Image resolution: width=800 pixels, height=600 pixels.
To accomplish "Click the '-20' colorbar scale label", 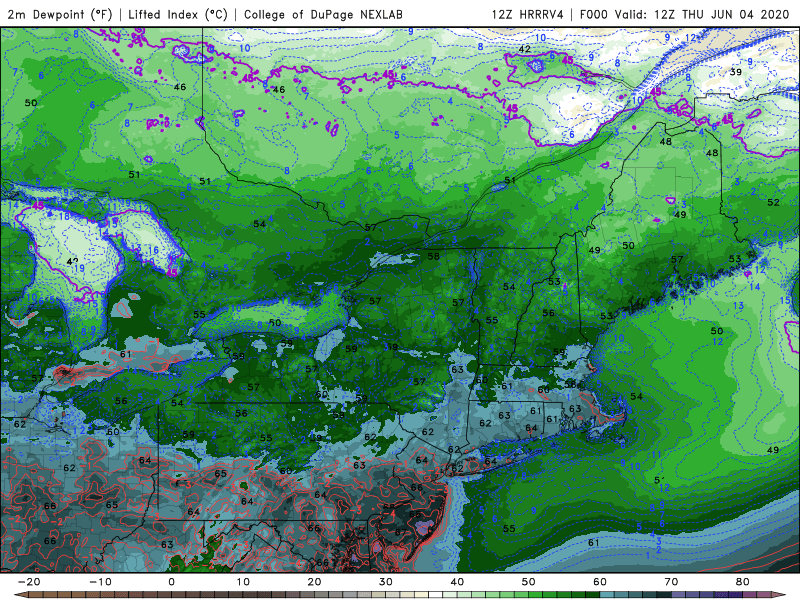I will coord(29,582).
